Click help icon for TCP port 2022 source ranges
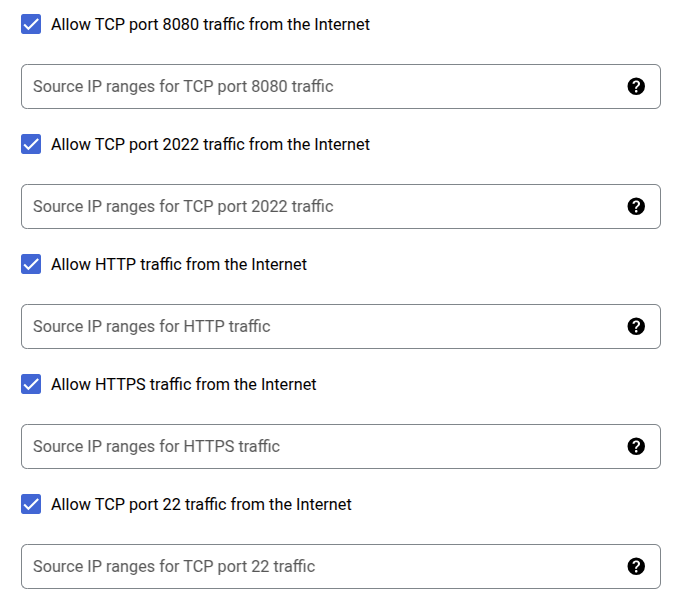688x609 pixels. tap(636, 207)
